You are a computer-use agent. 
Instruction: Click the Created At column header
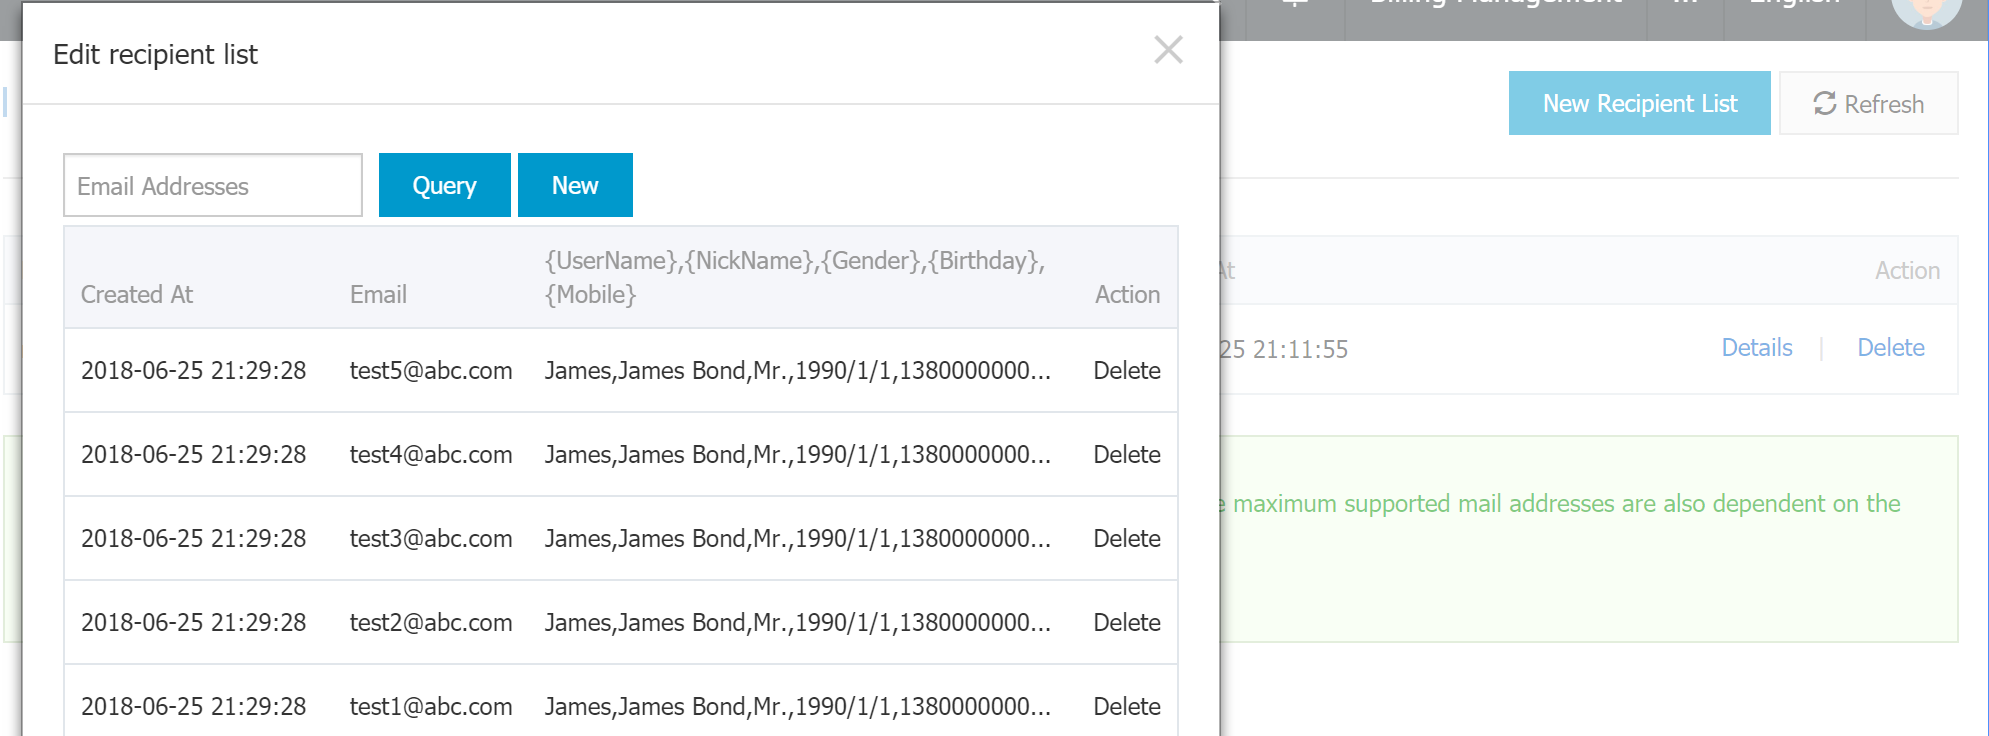coord(137,295)
